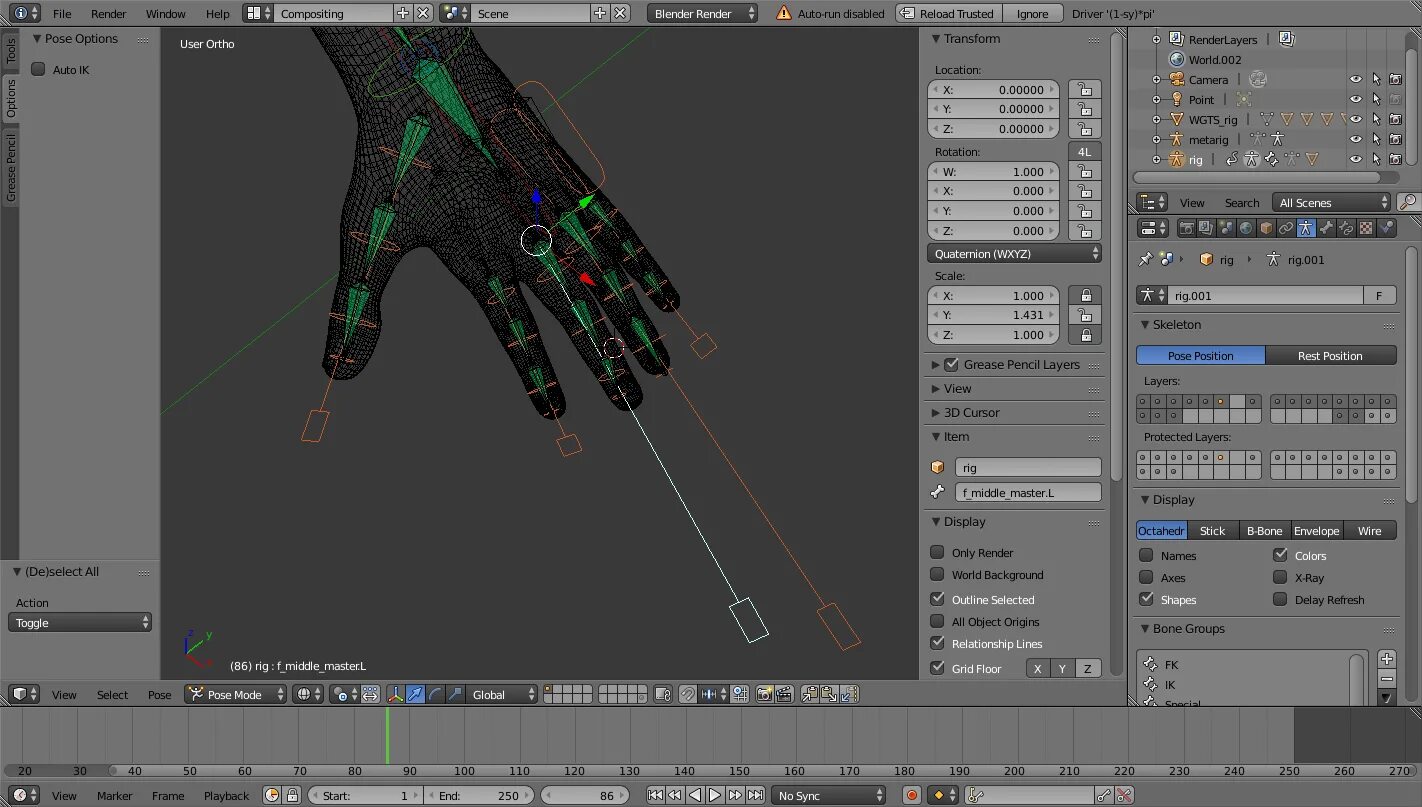The height and width of the screenshot is (807, 1422).
Task: Enable the translate manipulator arrow icon
Action: pyautogui.click(x=414, y=694)
